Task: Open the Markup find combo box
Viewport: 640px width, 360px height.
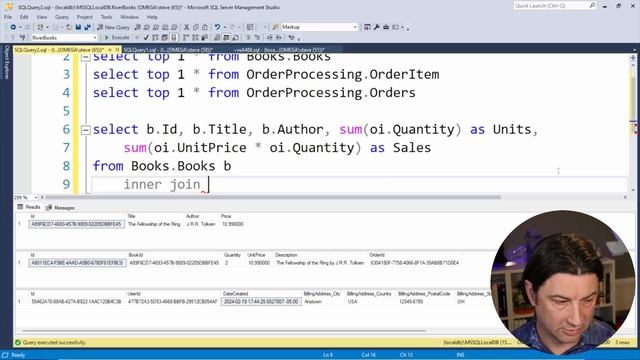Action: coord(319,27)
